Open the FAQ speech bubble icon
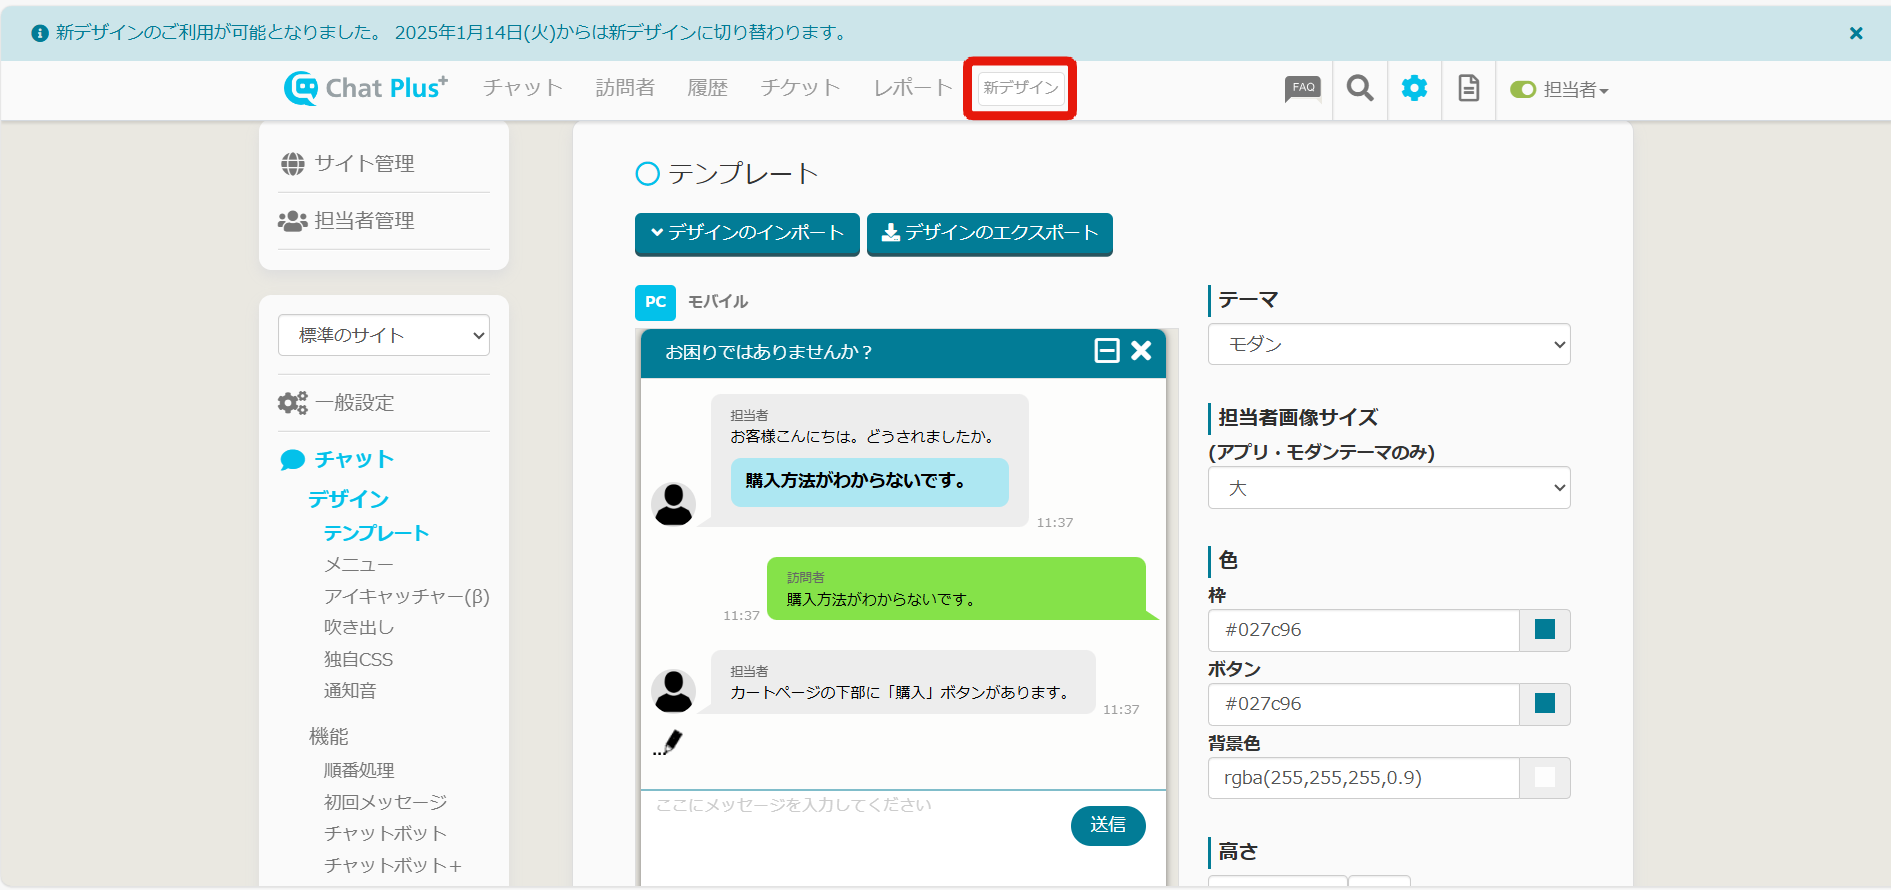 [1302, 89]
